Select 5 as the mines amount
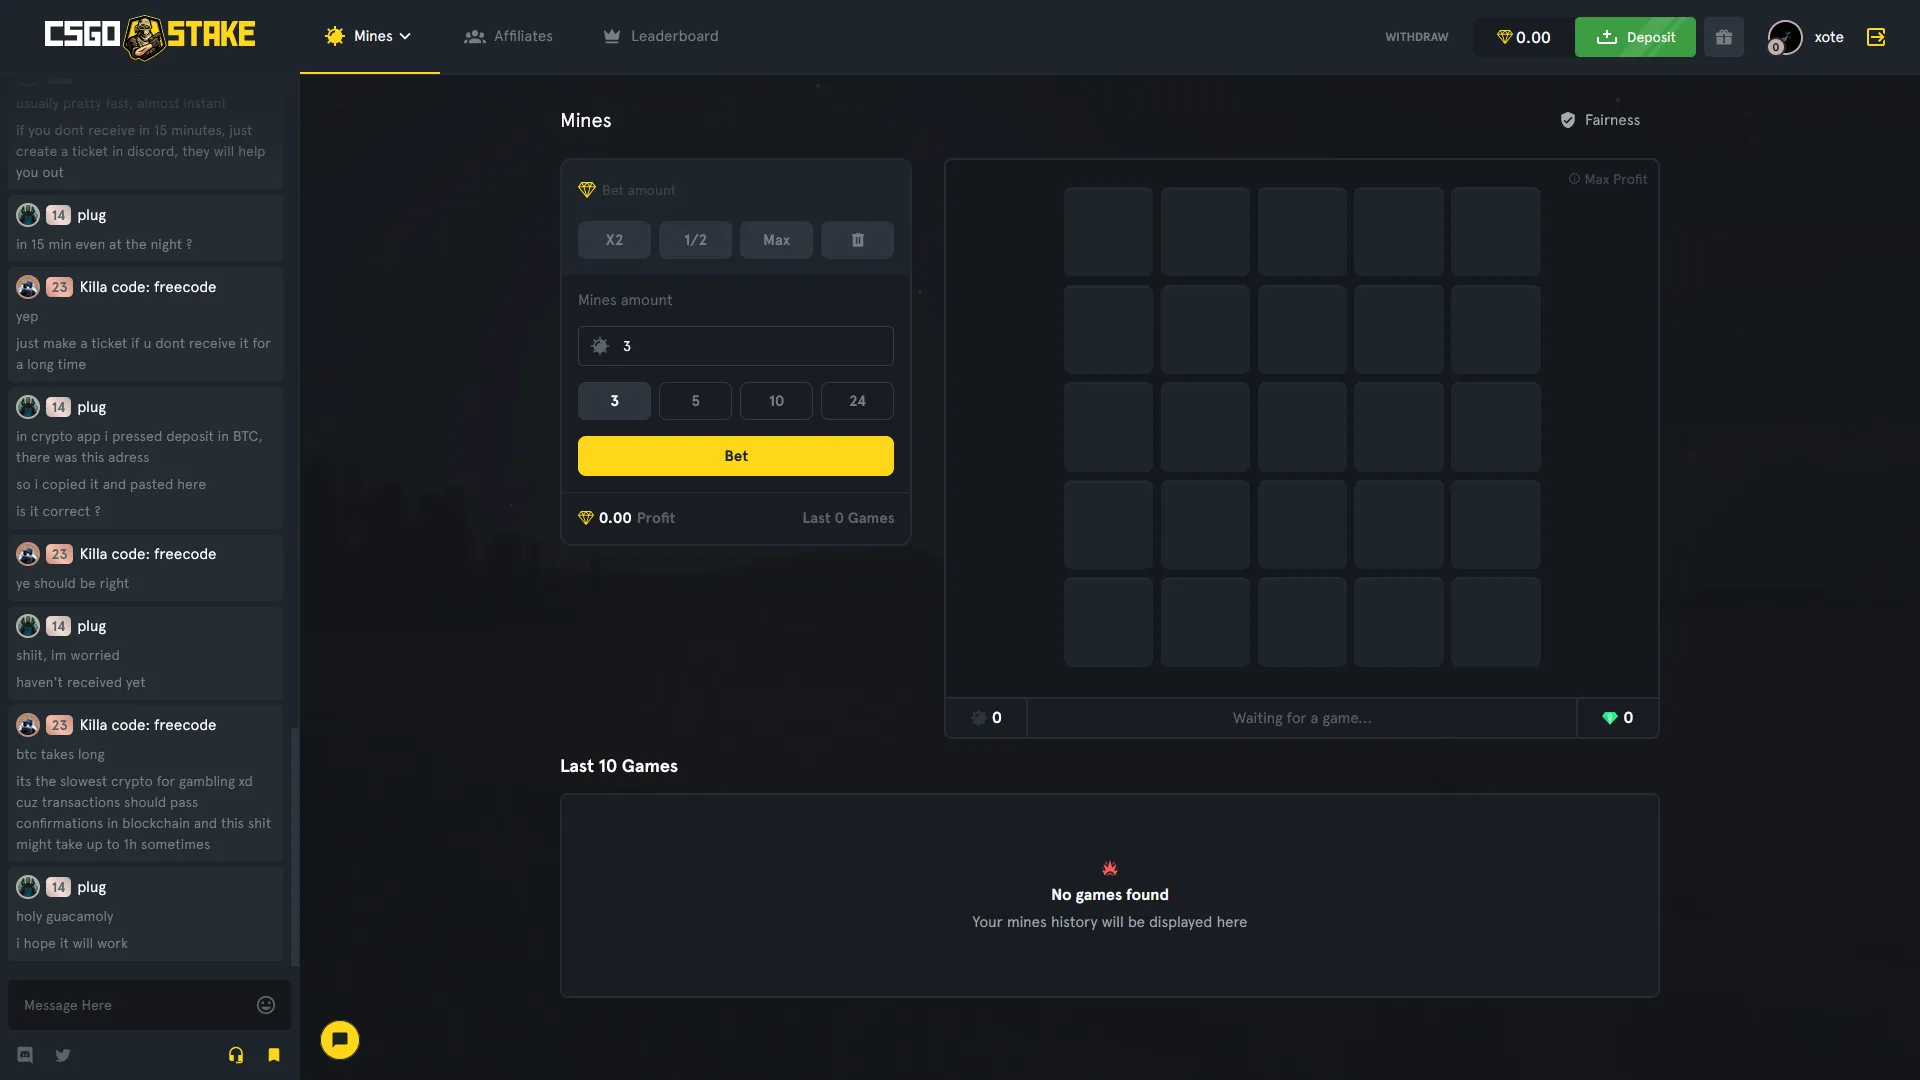The width and height of the screenshot is (1920, 1080). [695, 400]
